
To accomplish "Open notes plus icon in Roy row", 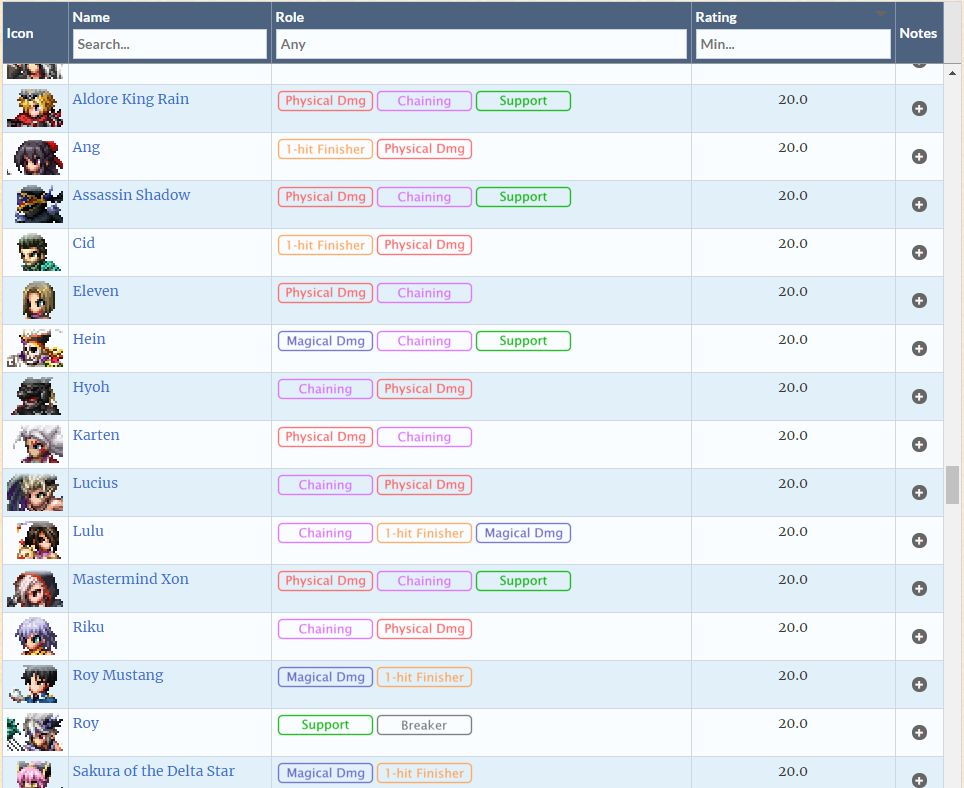I will [x=919, y=732].
